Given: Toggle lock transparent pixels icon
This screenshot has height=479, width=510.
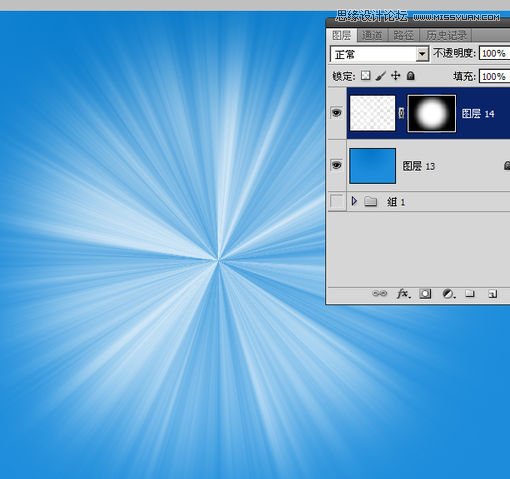Looking at the screenshot, I should pyautogui.click(x=366, y=76).
